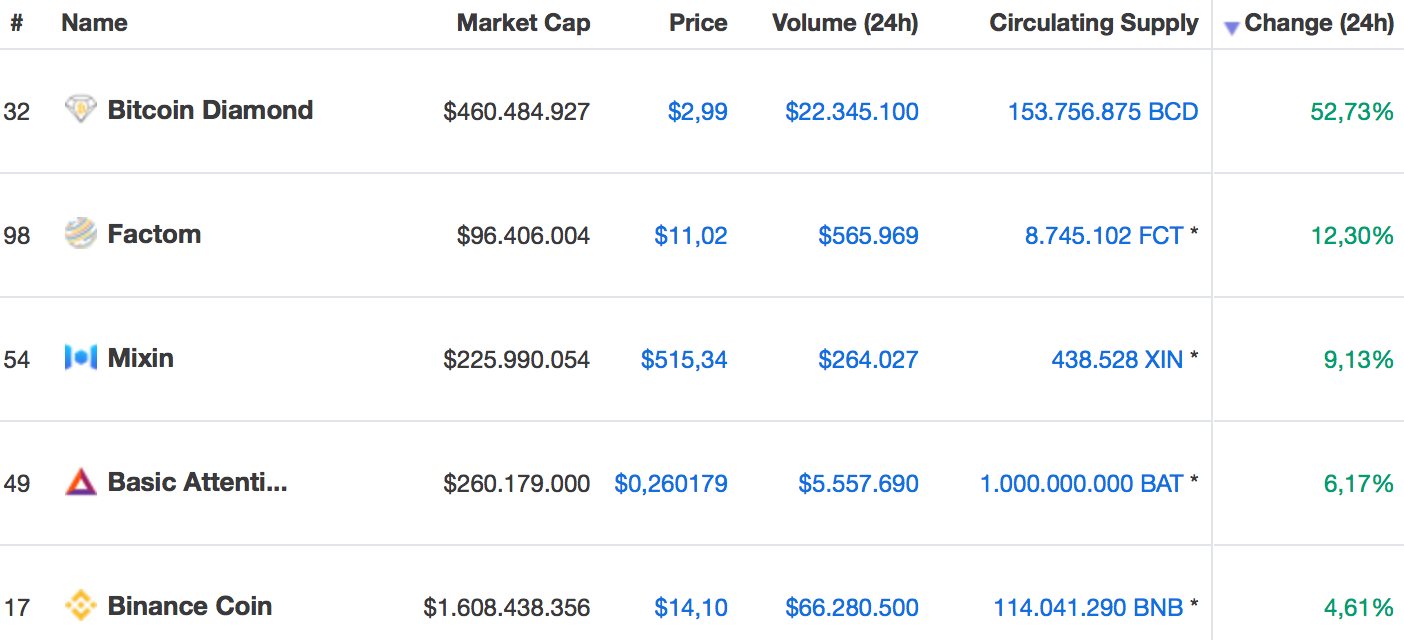This screenshot has width=1404, height=640.
Task: Sort coins by Name header
Action: pos(94,23)
